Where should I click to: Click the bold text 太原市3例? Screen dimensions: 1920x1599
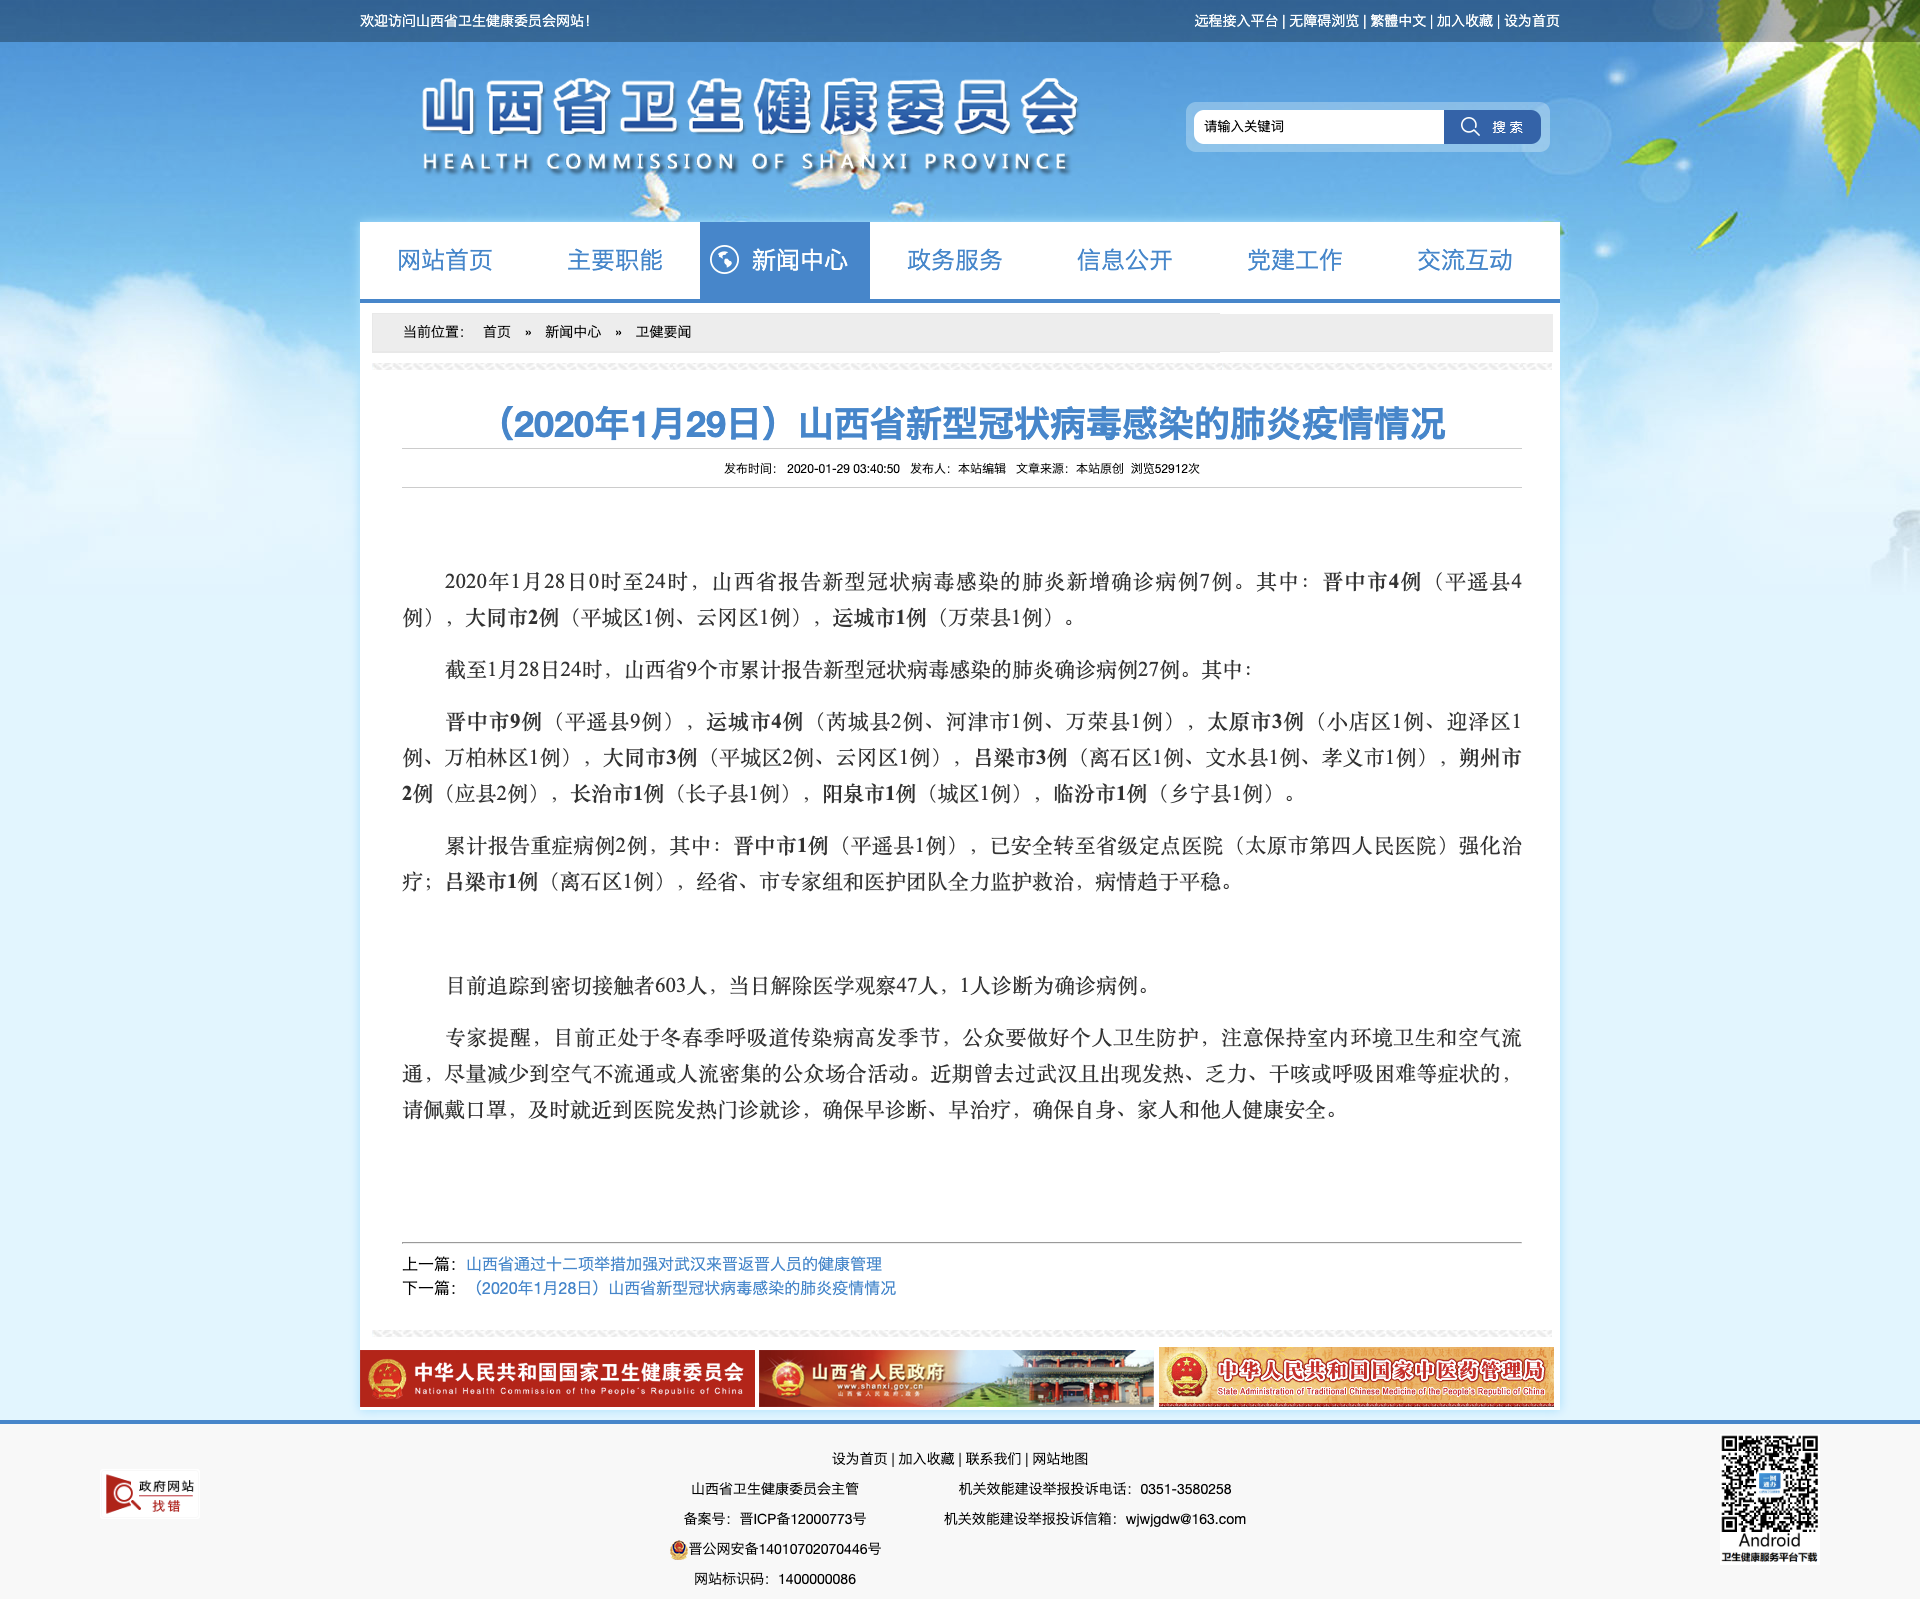click(1256, 722)
